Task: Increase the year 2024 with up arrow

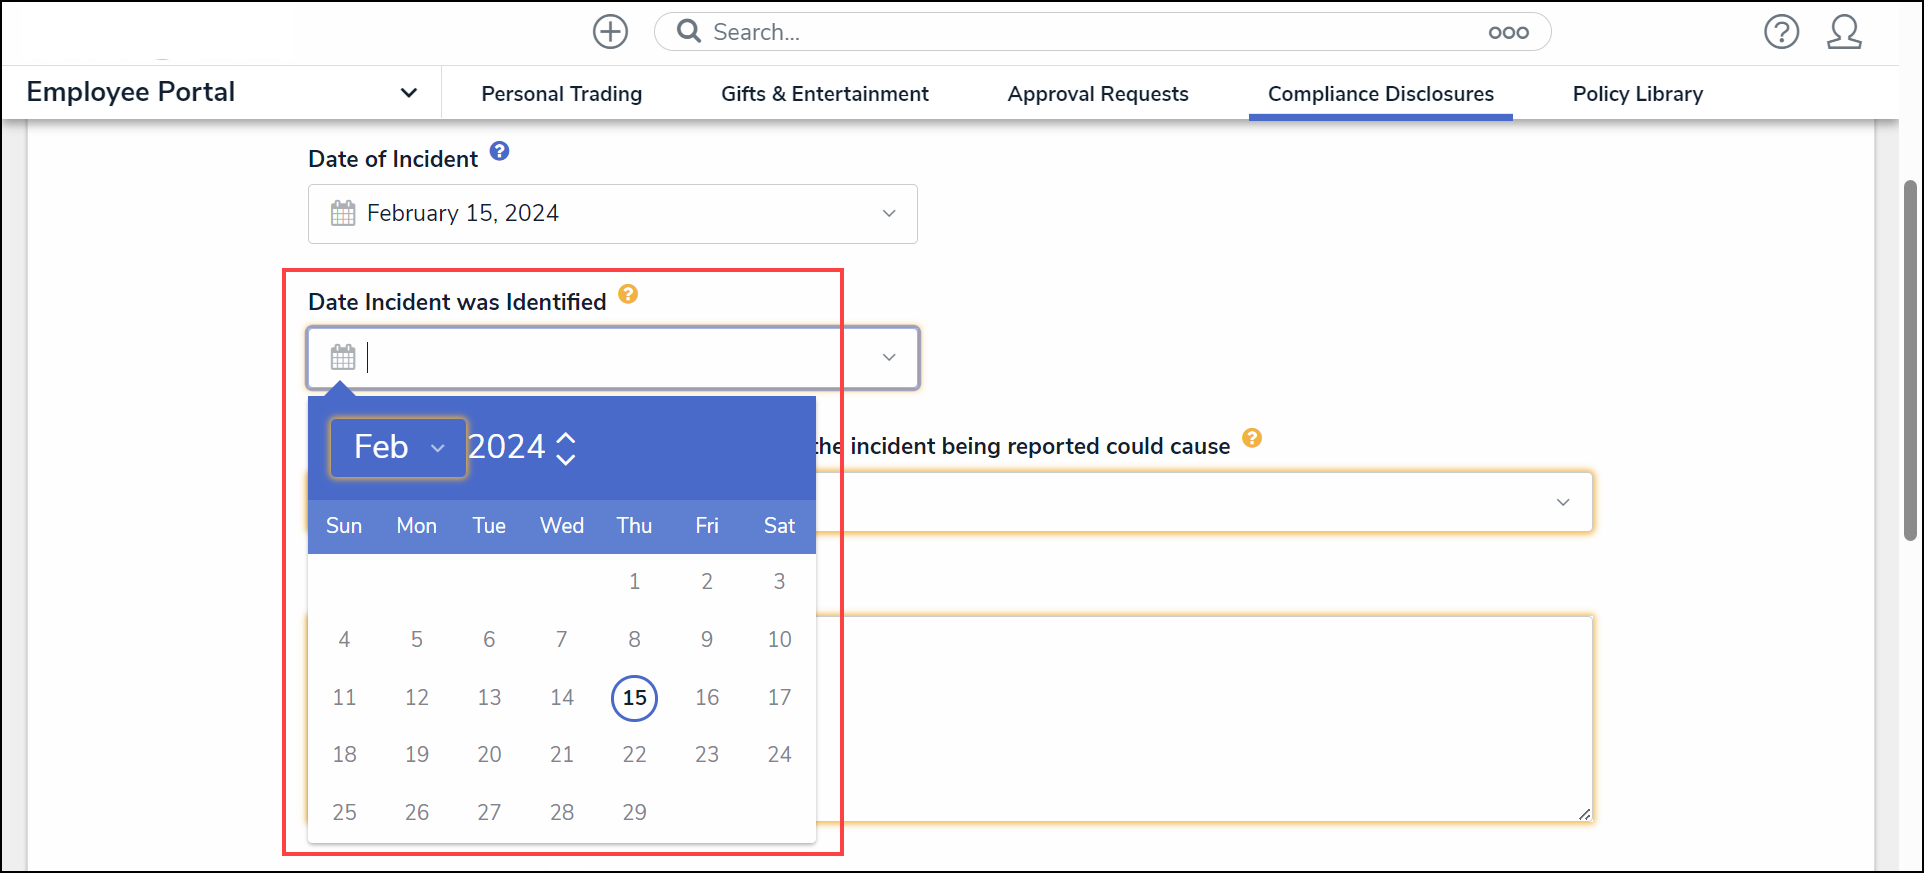Action: click(566, 437)
